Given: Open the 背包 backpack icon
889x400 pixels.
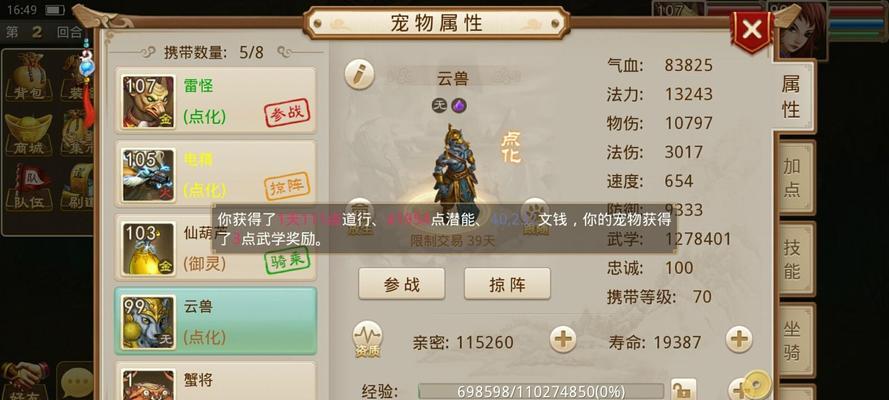Looking at the screenshot, I should click(28, 77).
